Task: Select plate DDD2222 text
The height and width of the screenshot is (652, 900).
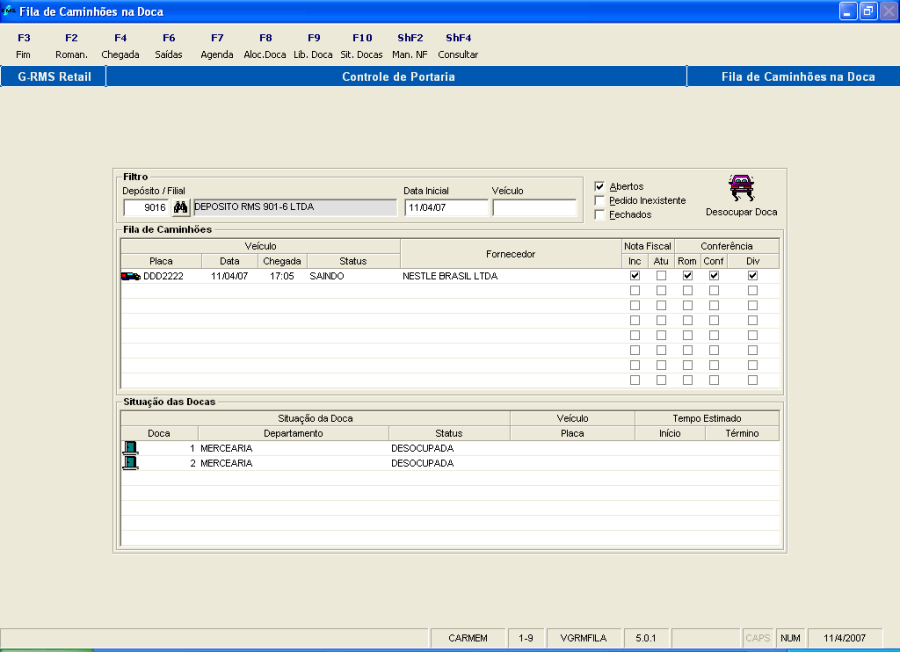Action: tap(164, 276)
